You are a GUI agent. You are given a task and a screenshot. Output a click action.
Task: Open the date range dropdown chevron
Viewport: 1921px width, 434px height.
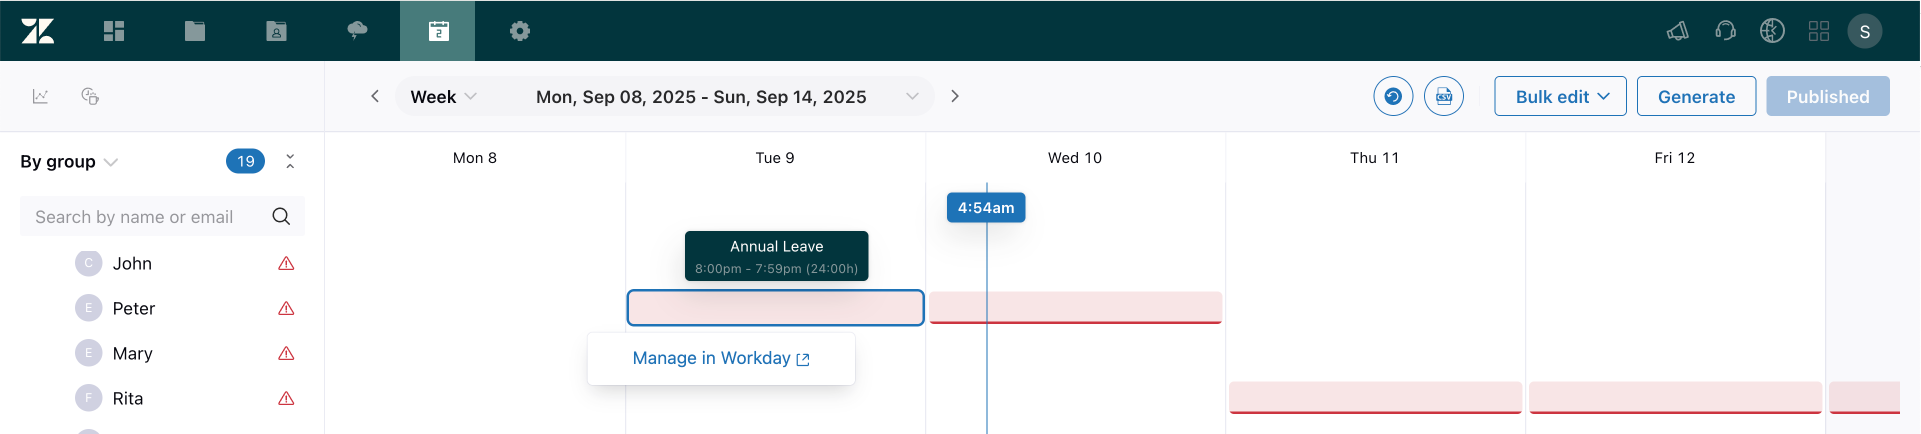(x=912, y=96)
